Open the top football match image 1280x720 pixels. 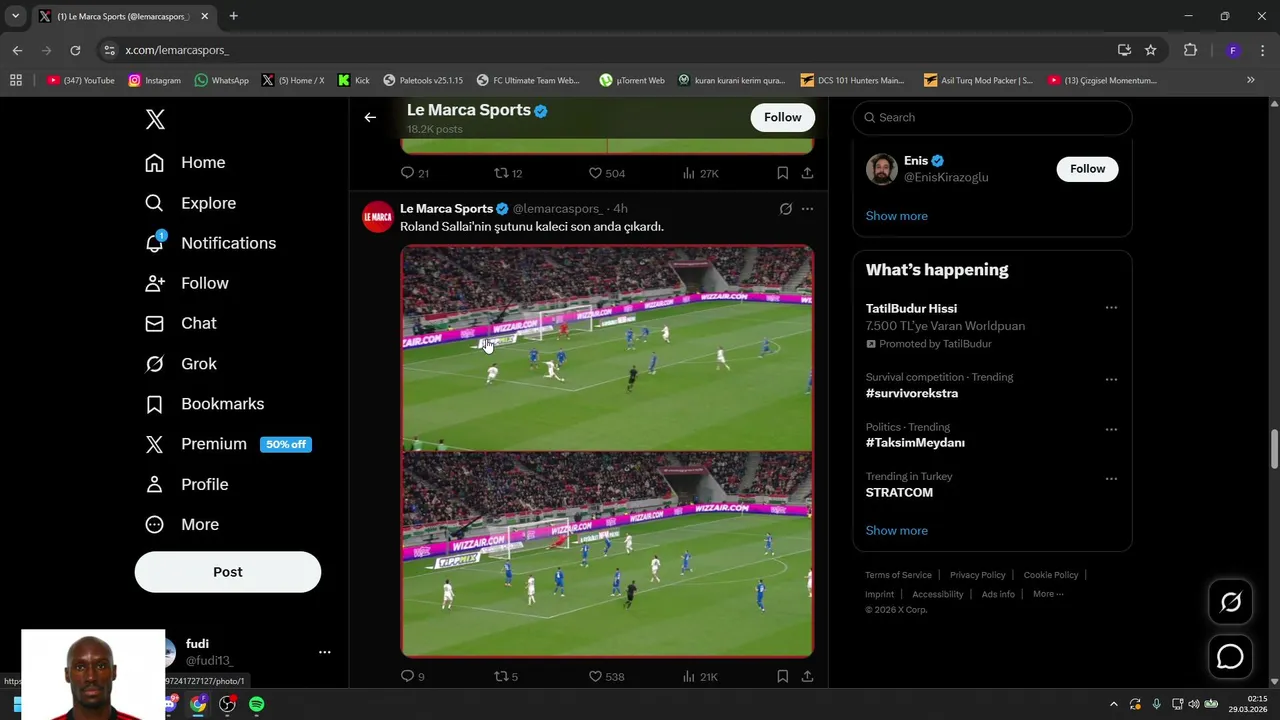[607, 348]
